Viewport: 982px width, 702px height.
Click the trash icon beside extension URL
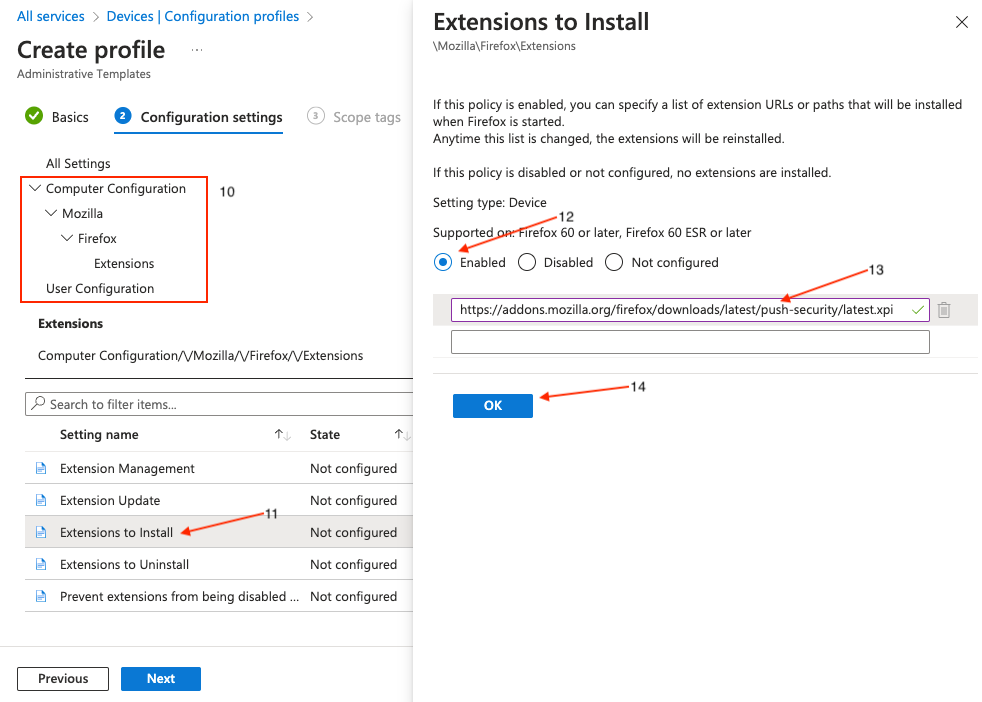click(944, 309)
